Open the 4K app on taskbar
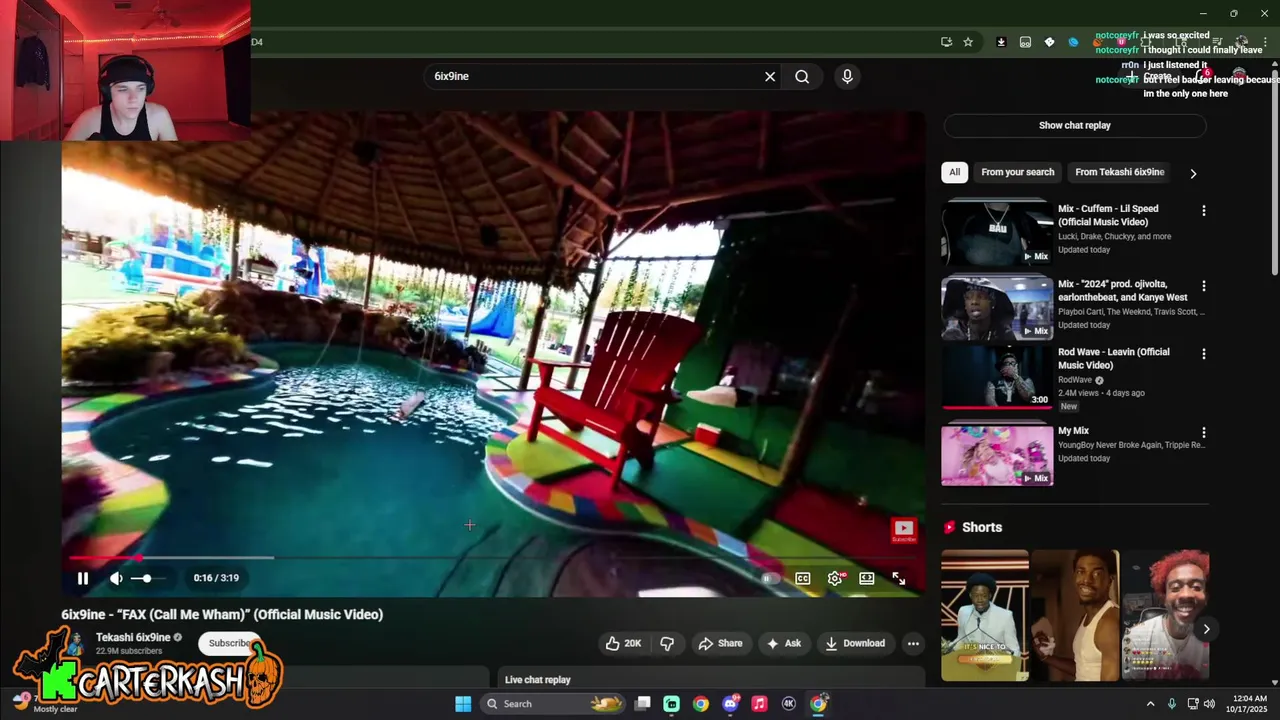 789,704
